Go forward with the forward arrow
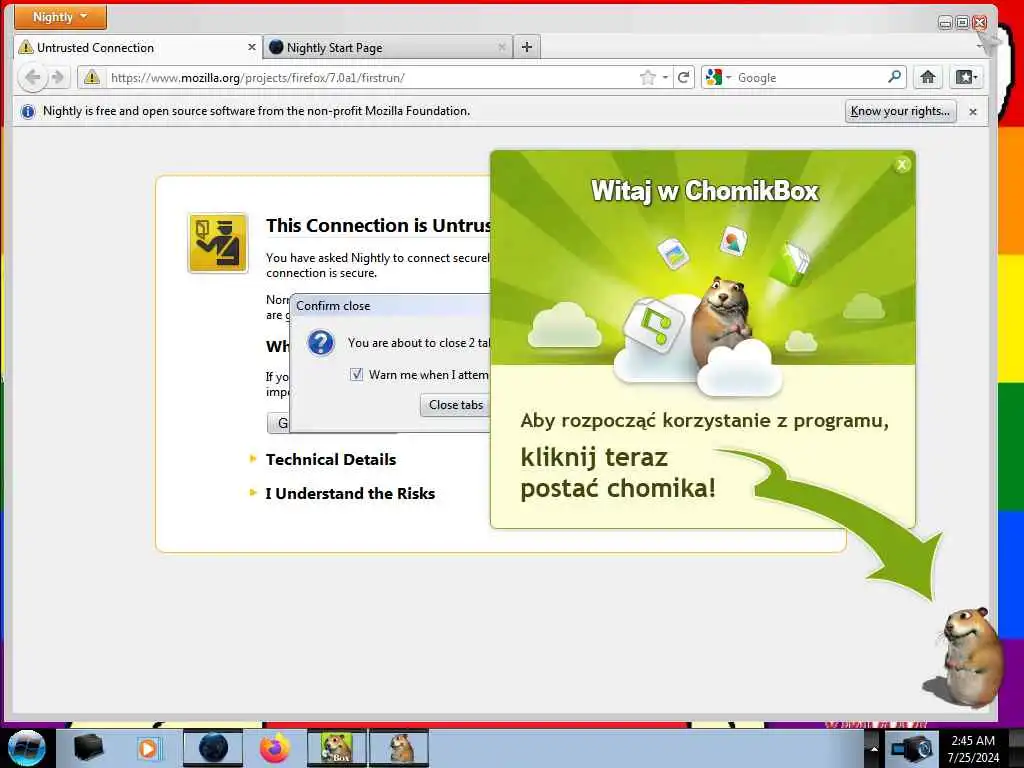 coord(58,78)
